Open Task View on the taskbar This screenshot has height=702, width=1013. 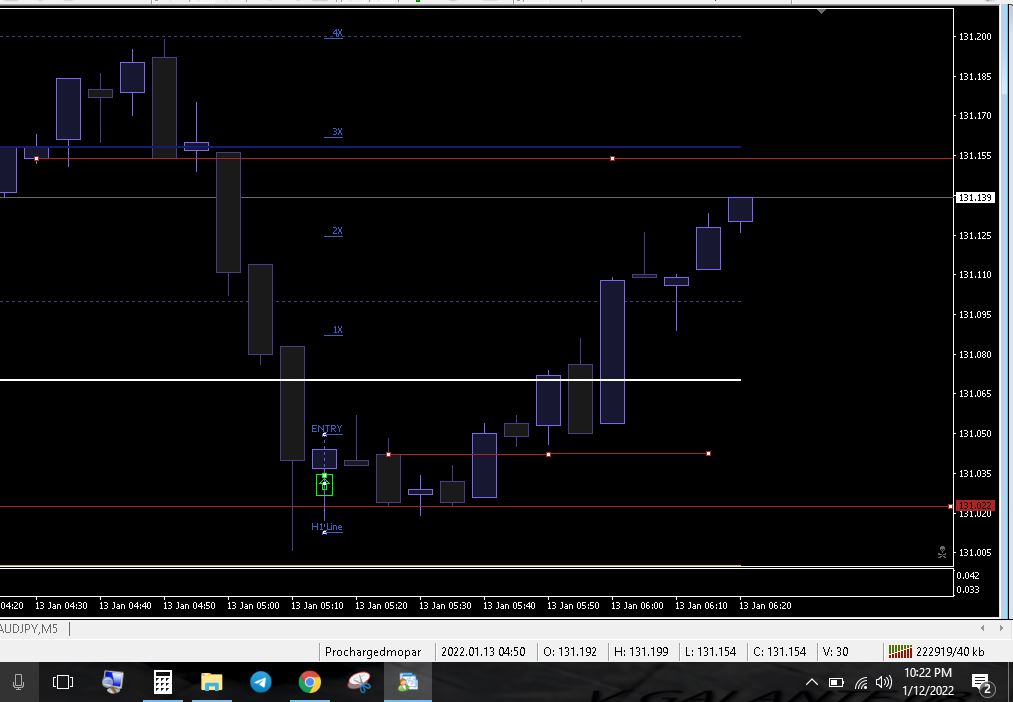tap(63, 682)
